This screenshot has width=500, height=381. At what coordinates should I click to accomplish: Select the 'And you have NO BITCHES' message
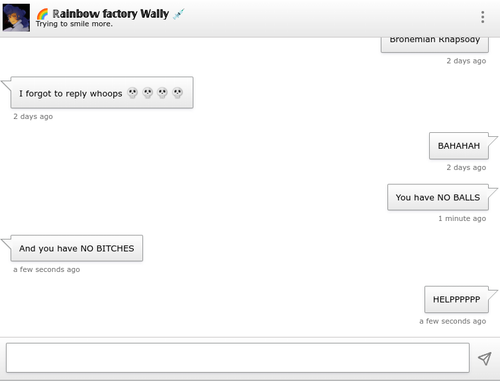[77, 248]
